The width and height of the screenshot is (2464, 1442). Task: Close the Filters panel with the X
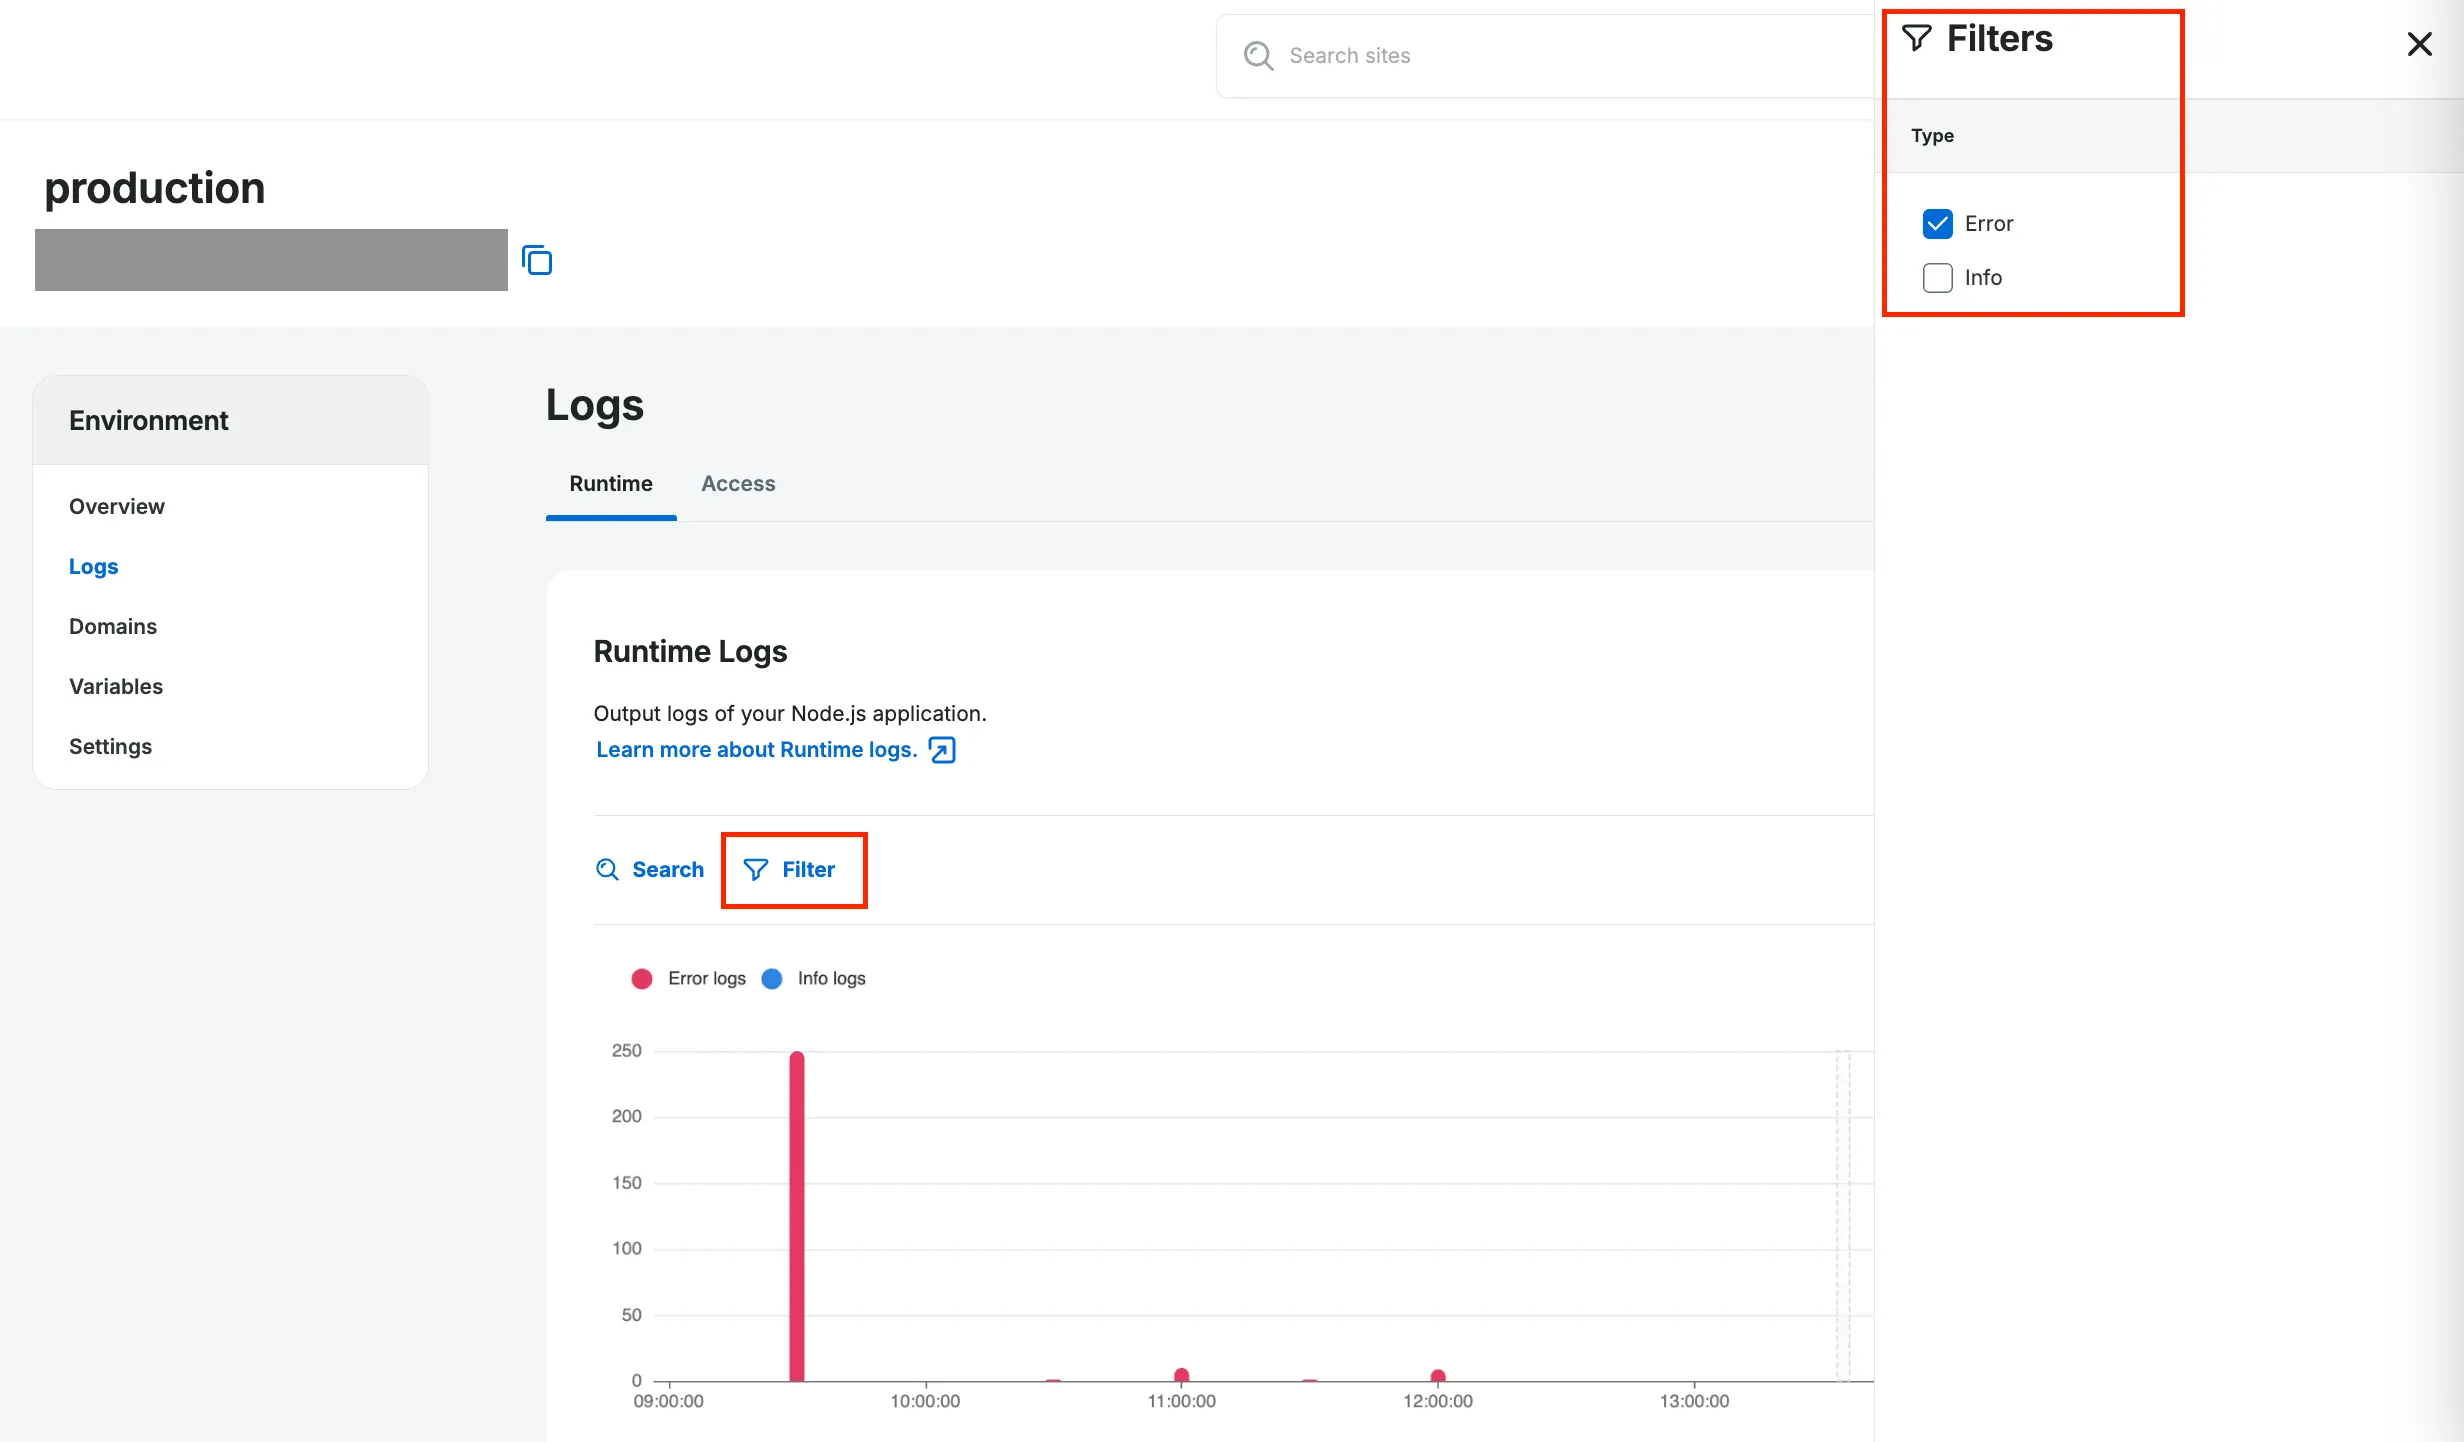click(x=2419, y=44)
